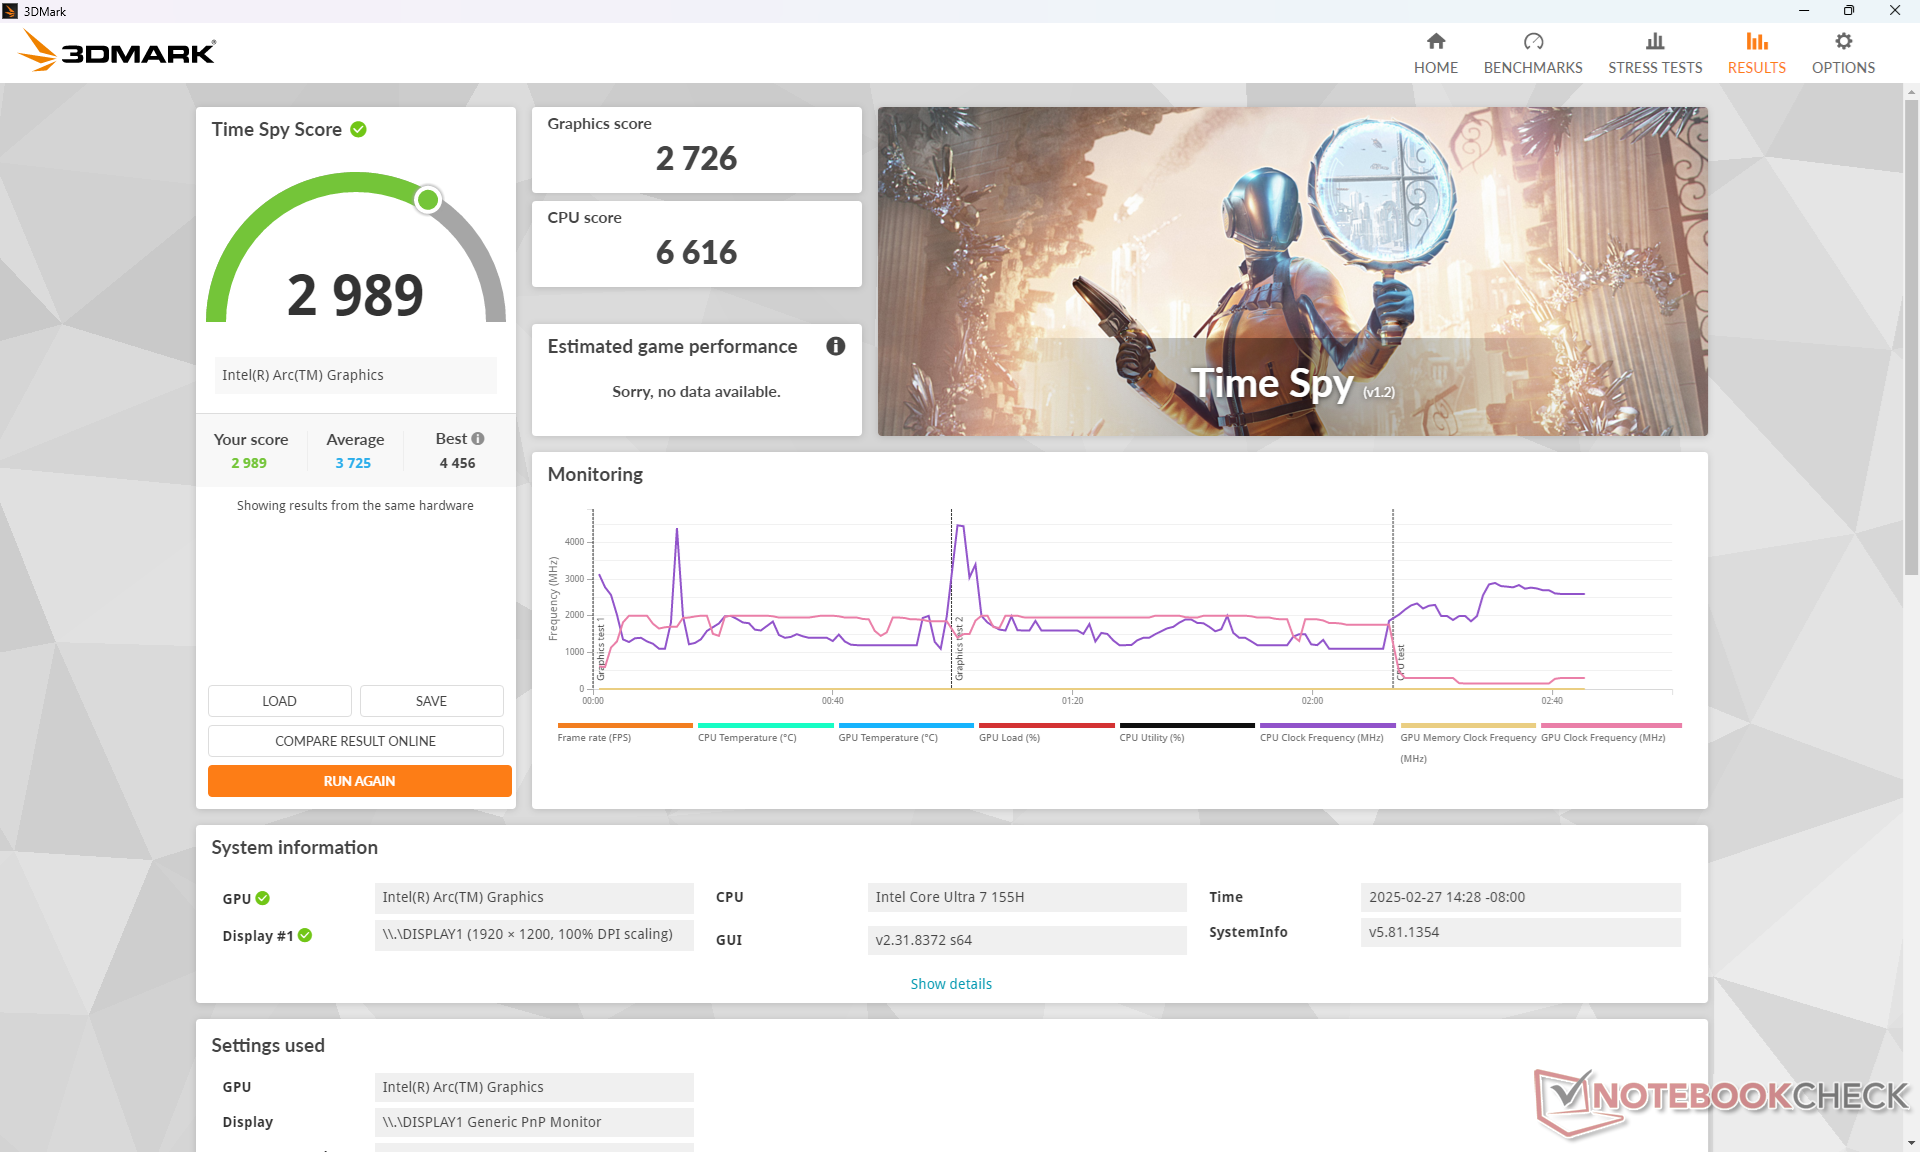Click Intel Arc Graphics label under the gauge
Viewport: 1920px width, 1152px height.
click(355, 375)
